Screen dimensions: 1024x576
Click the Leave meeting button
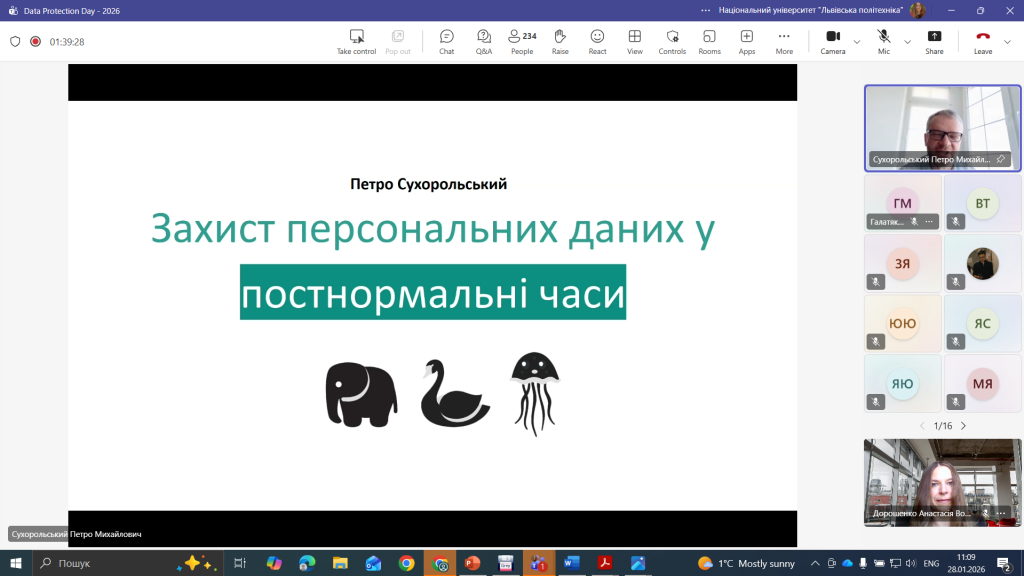coord(983,41)
